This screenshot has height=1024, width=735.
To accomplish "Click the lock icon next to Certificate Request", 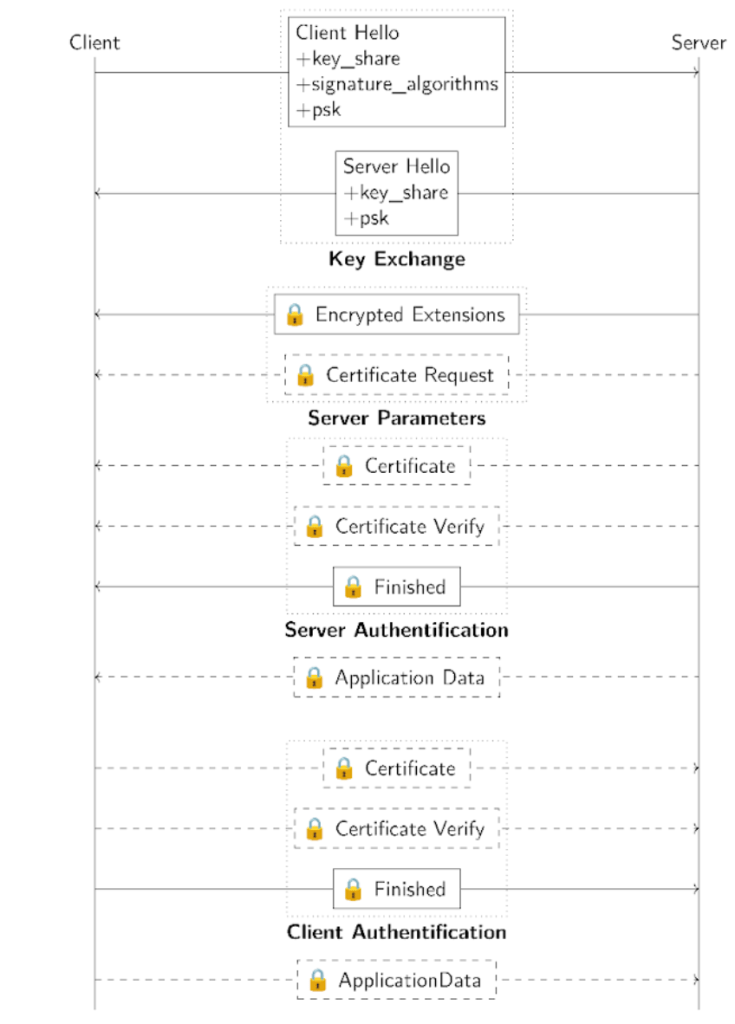I will (x=305, y=375).
